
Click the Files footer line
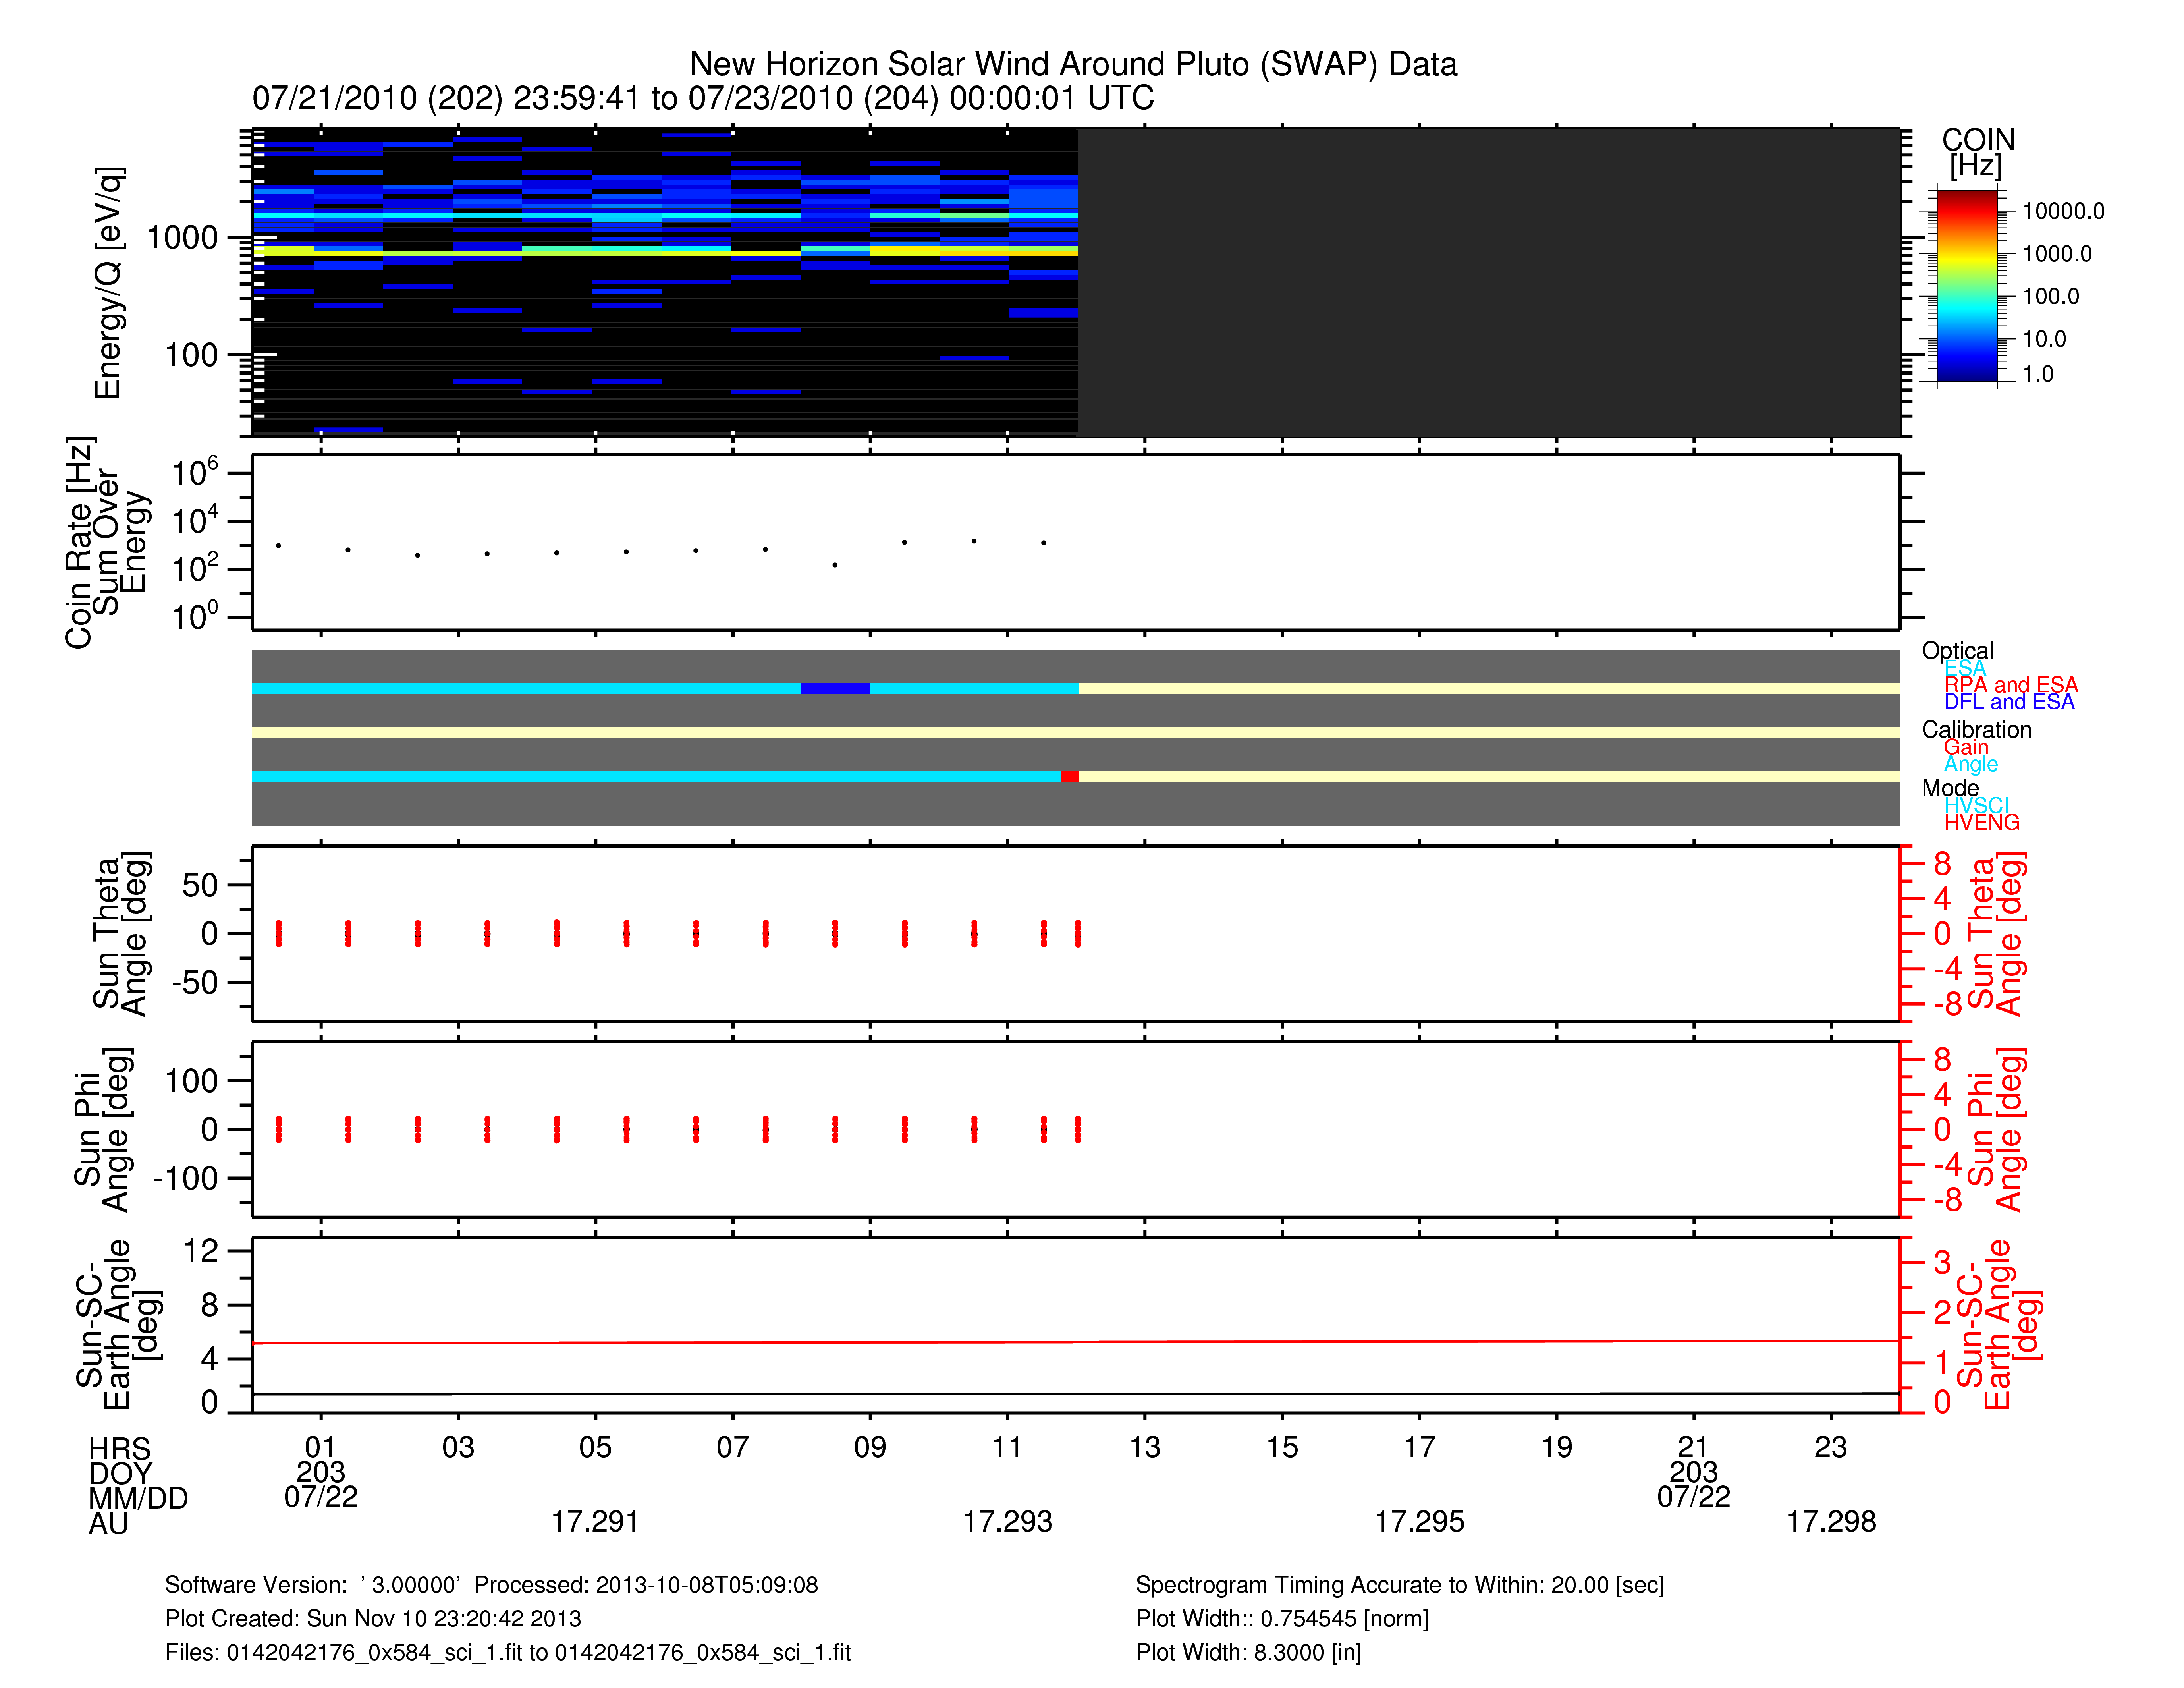coord(507,1652)
